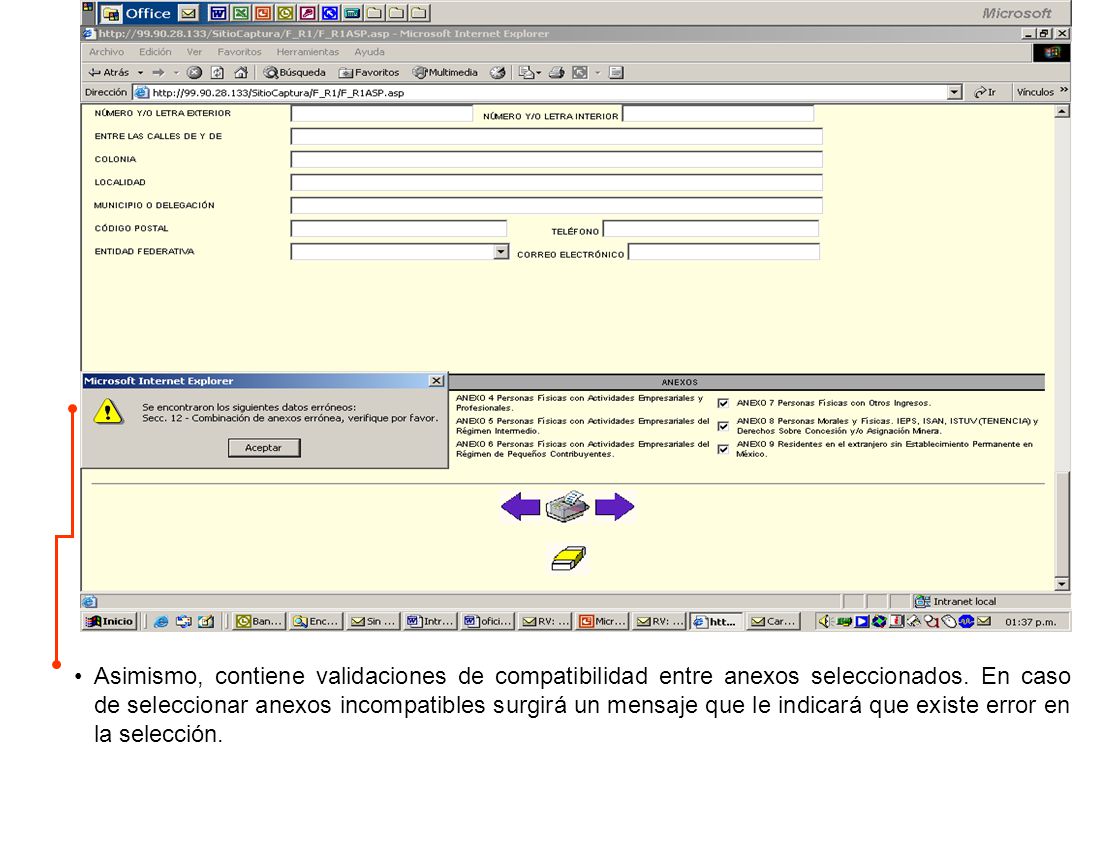The image size is (1116, 860).
Task: Switch to the Car... taskbar window
Action: tap(774, 622)
